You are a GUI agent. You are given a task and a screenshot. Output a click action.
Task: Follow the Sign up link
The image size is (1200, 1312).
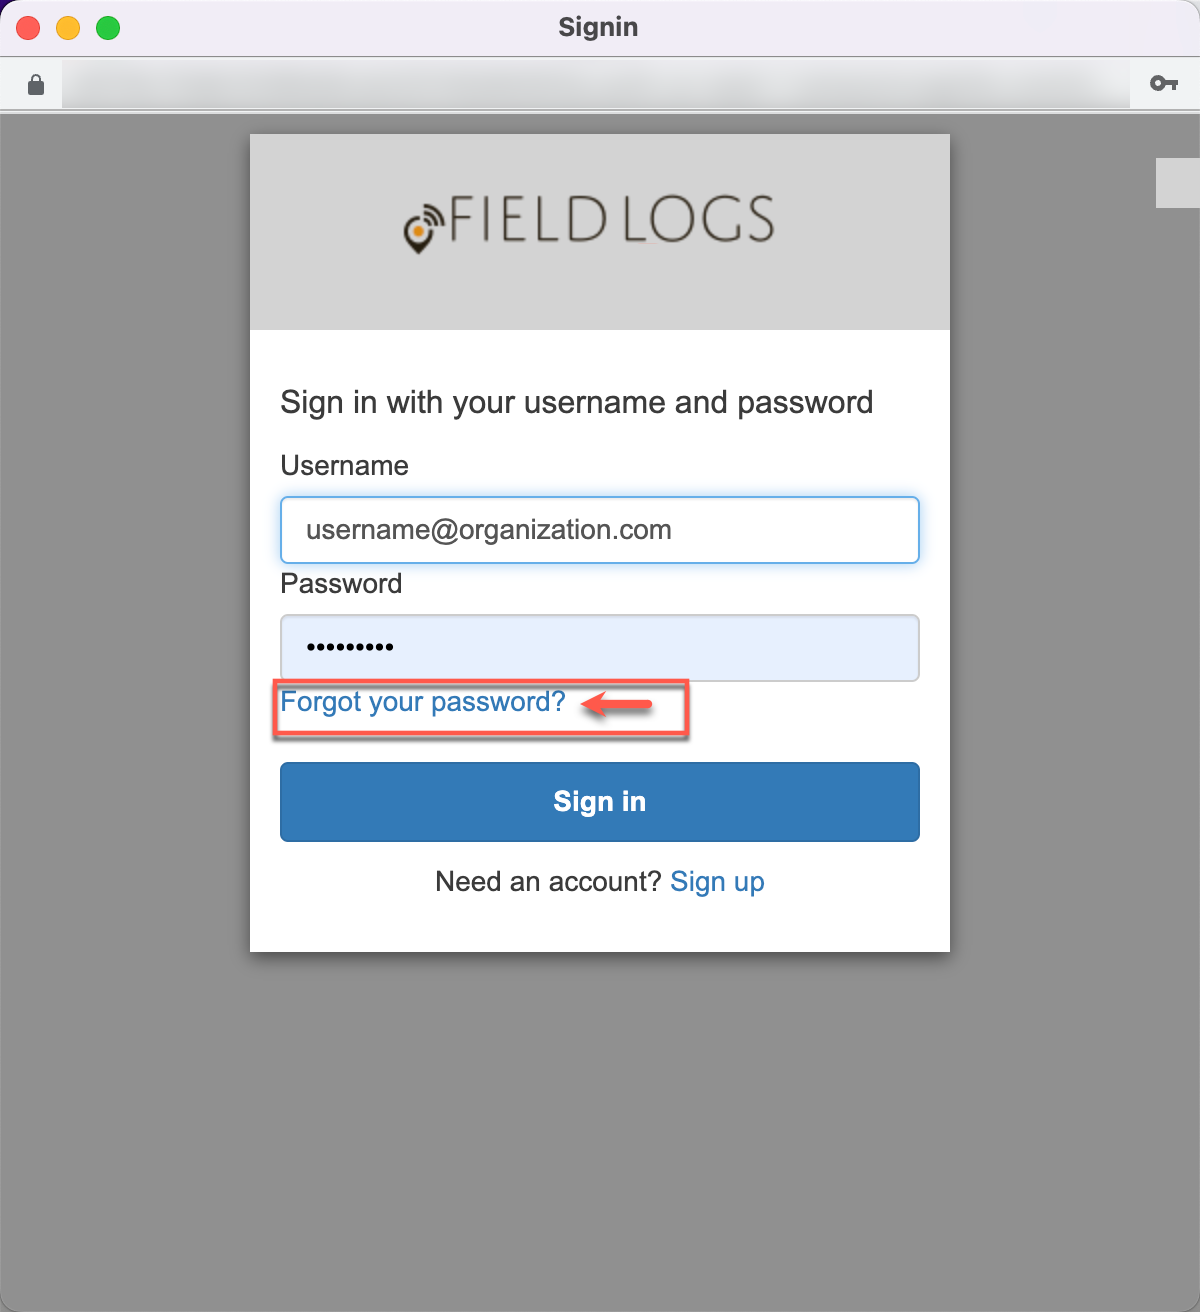tap(717, 882)
